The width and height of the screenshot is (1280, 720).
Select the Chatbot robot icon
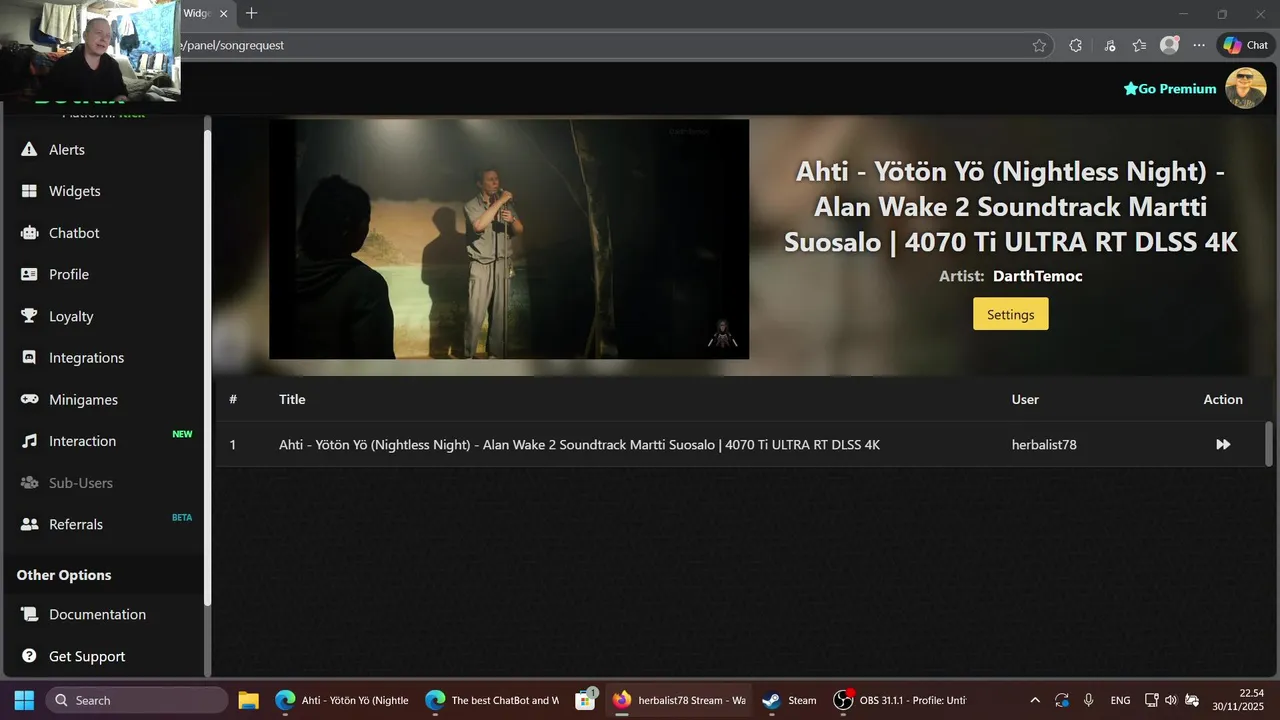[29, 233]
